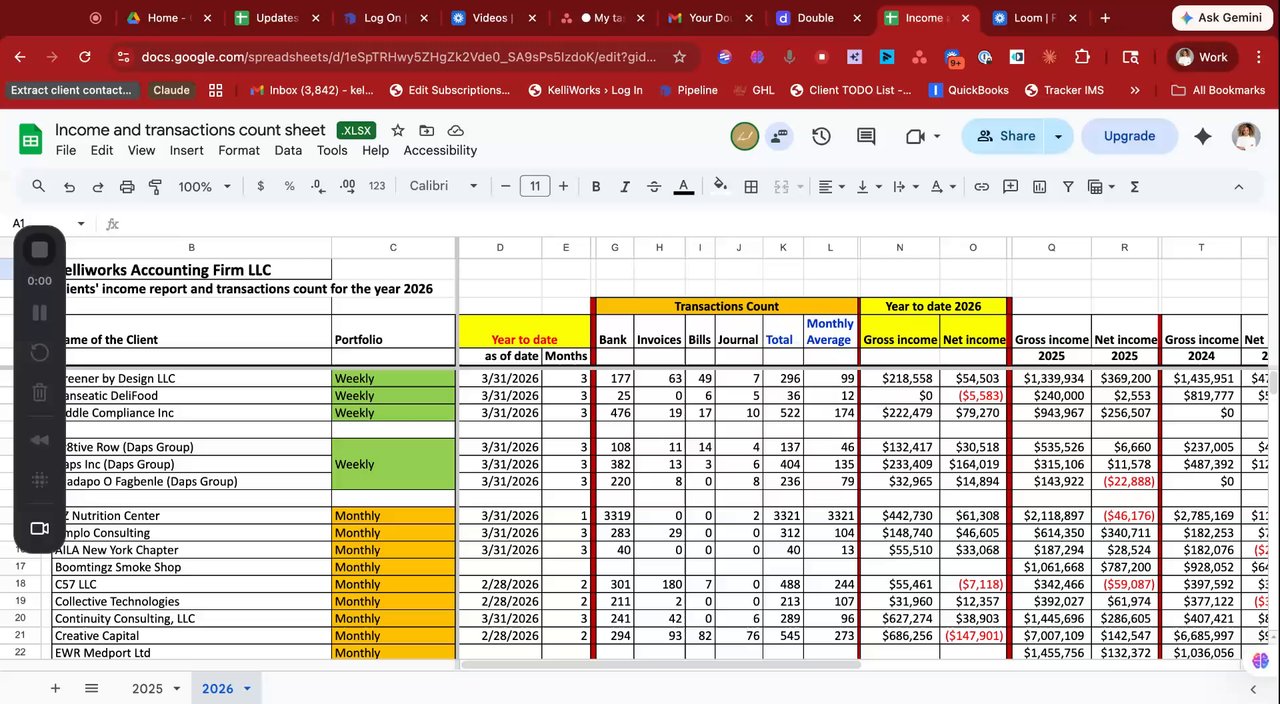Click the font size input field
Image resolution: width=1280 pixels, height=704 pixels.
(535, 186)
